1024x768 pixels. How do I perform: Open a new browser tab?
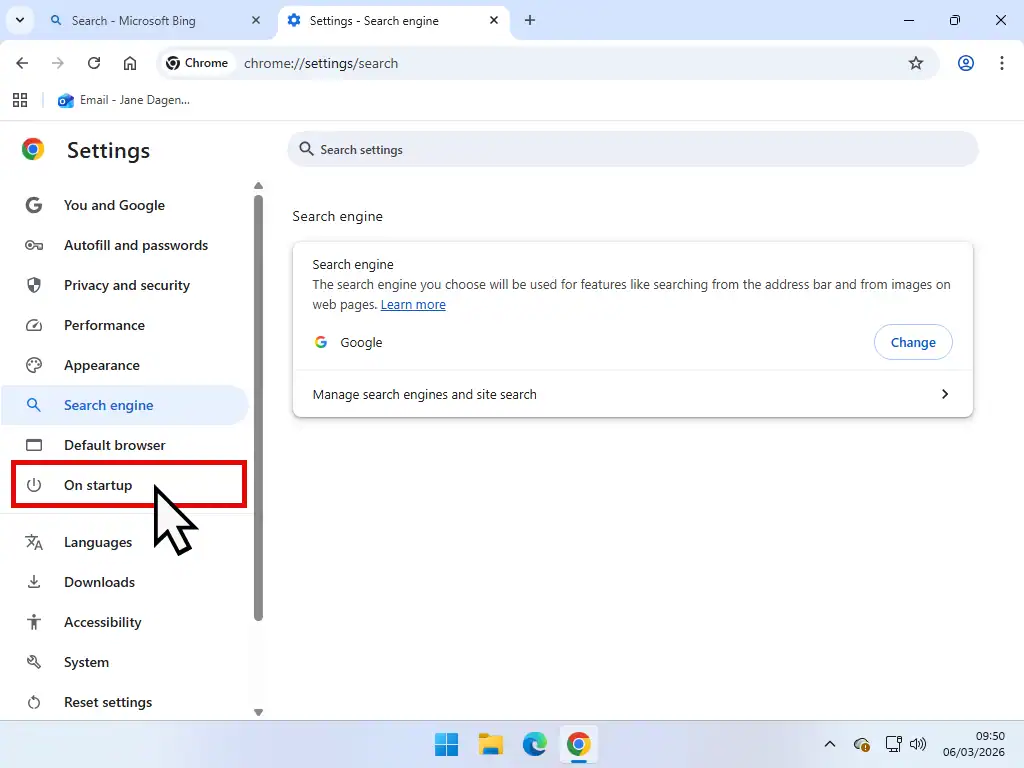click(x=531, y=20)
